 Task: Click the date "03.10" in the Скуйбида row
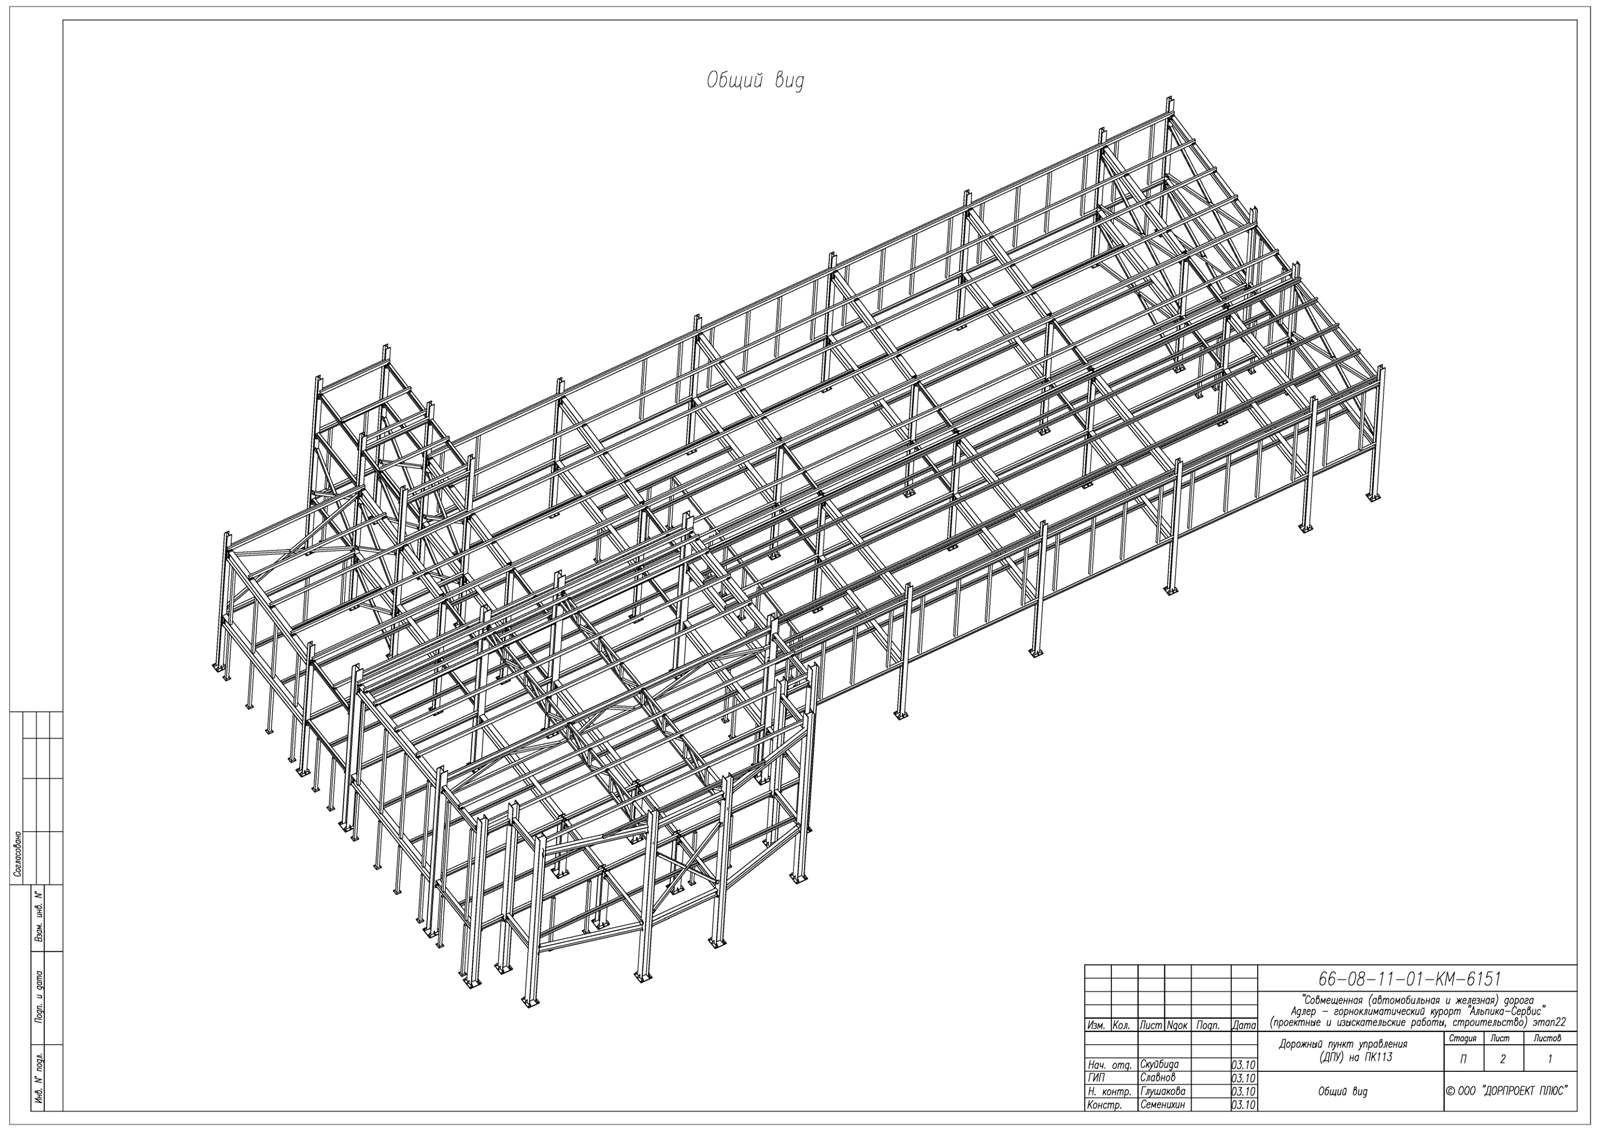[1245, 1066]
